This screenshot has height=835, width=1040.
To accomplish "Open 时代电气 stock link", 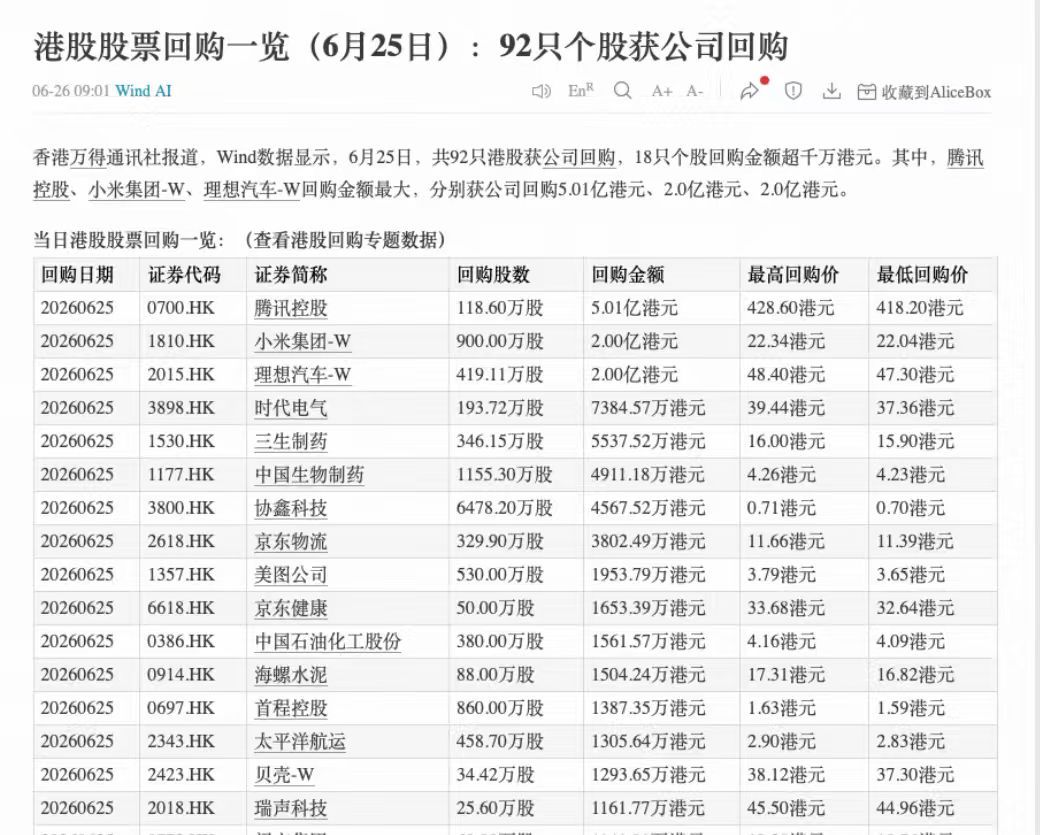I will (291, 408).
